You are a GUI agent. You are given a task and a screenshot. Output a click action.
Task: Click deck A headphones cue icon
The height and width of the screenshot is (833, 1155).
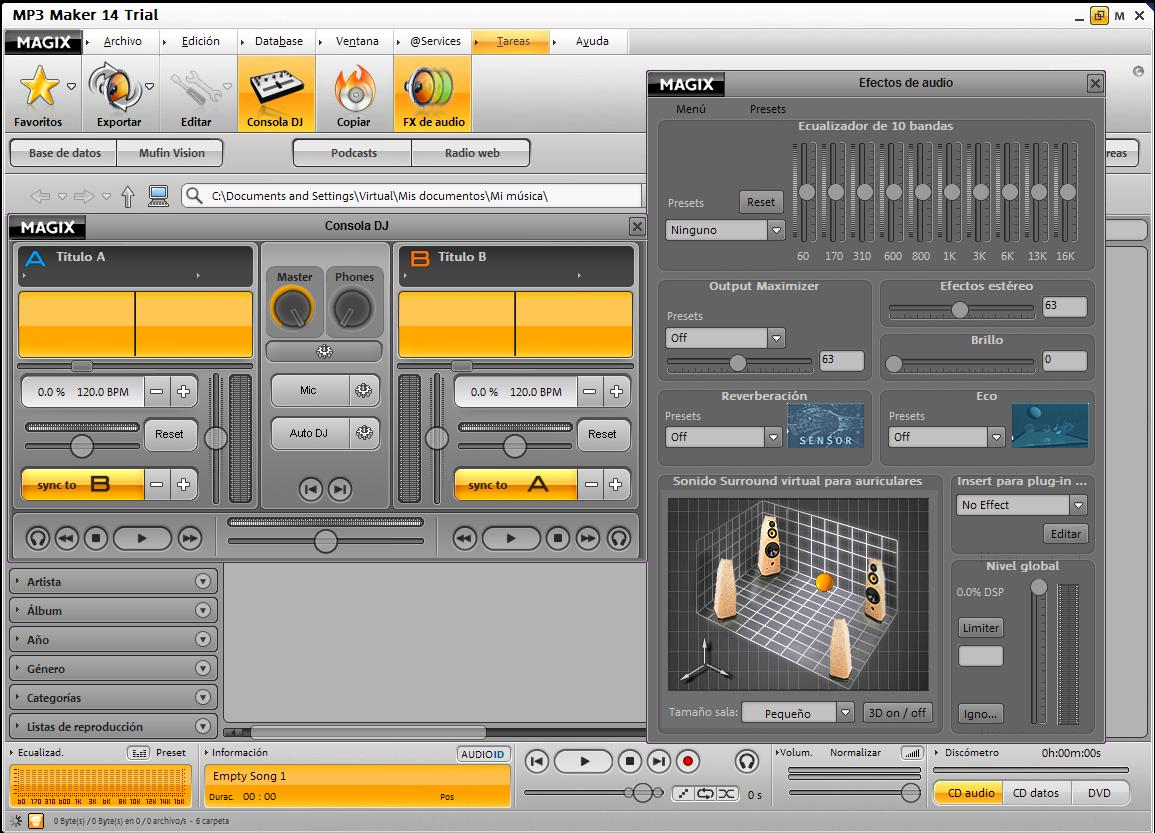[x=38, y=538]
